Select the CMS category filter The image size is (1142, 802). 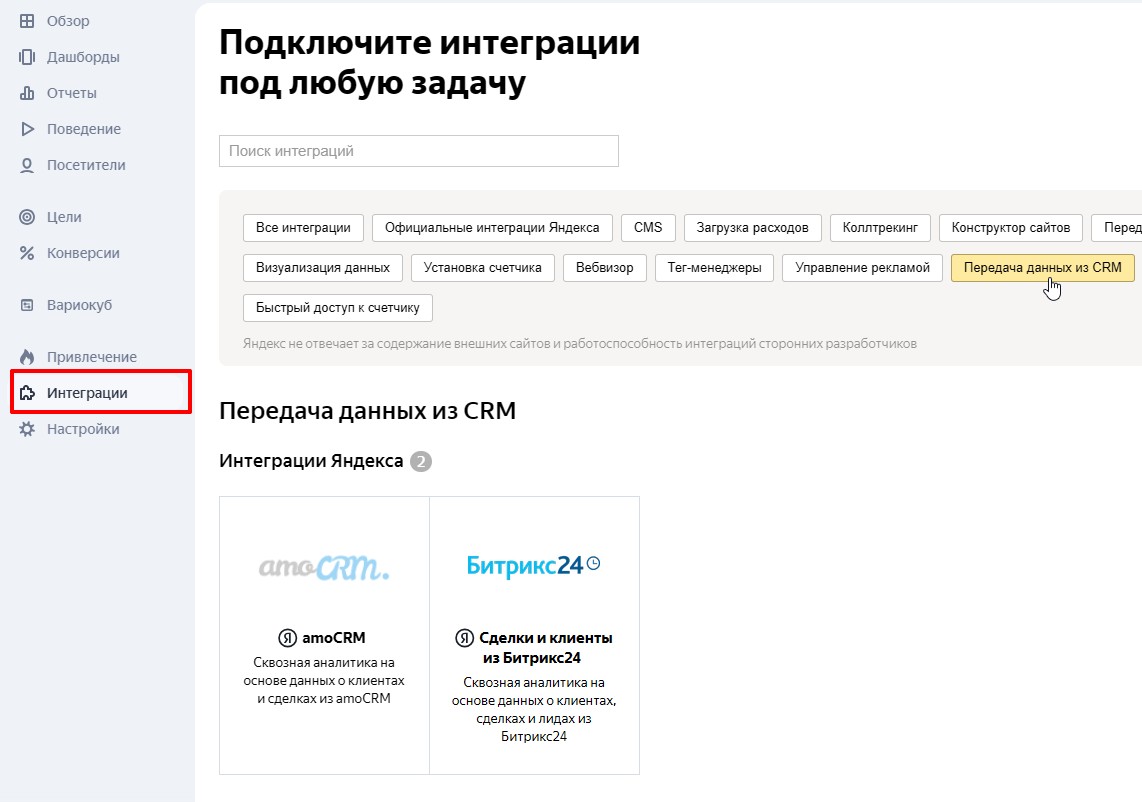click(x=648, y=228)
